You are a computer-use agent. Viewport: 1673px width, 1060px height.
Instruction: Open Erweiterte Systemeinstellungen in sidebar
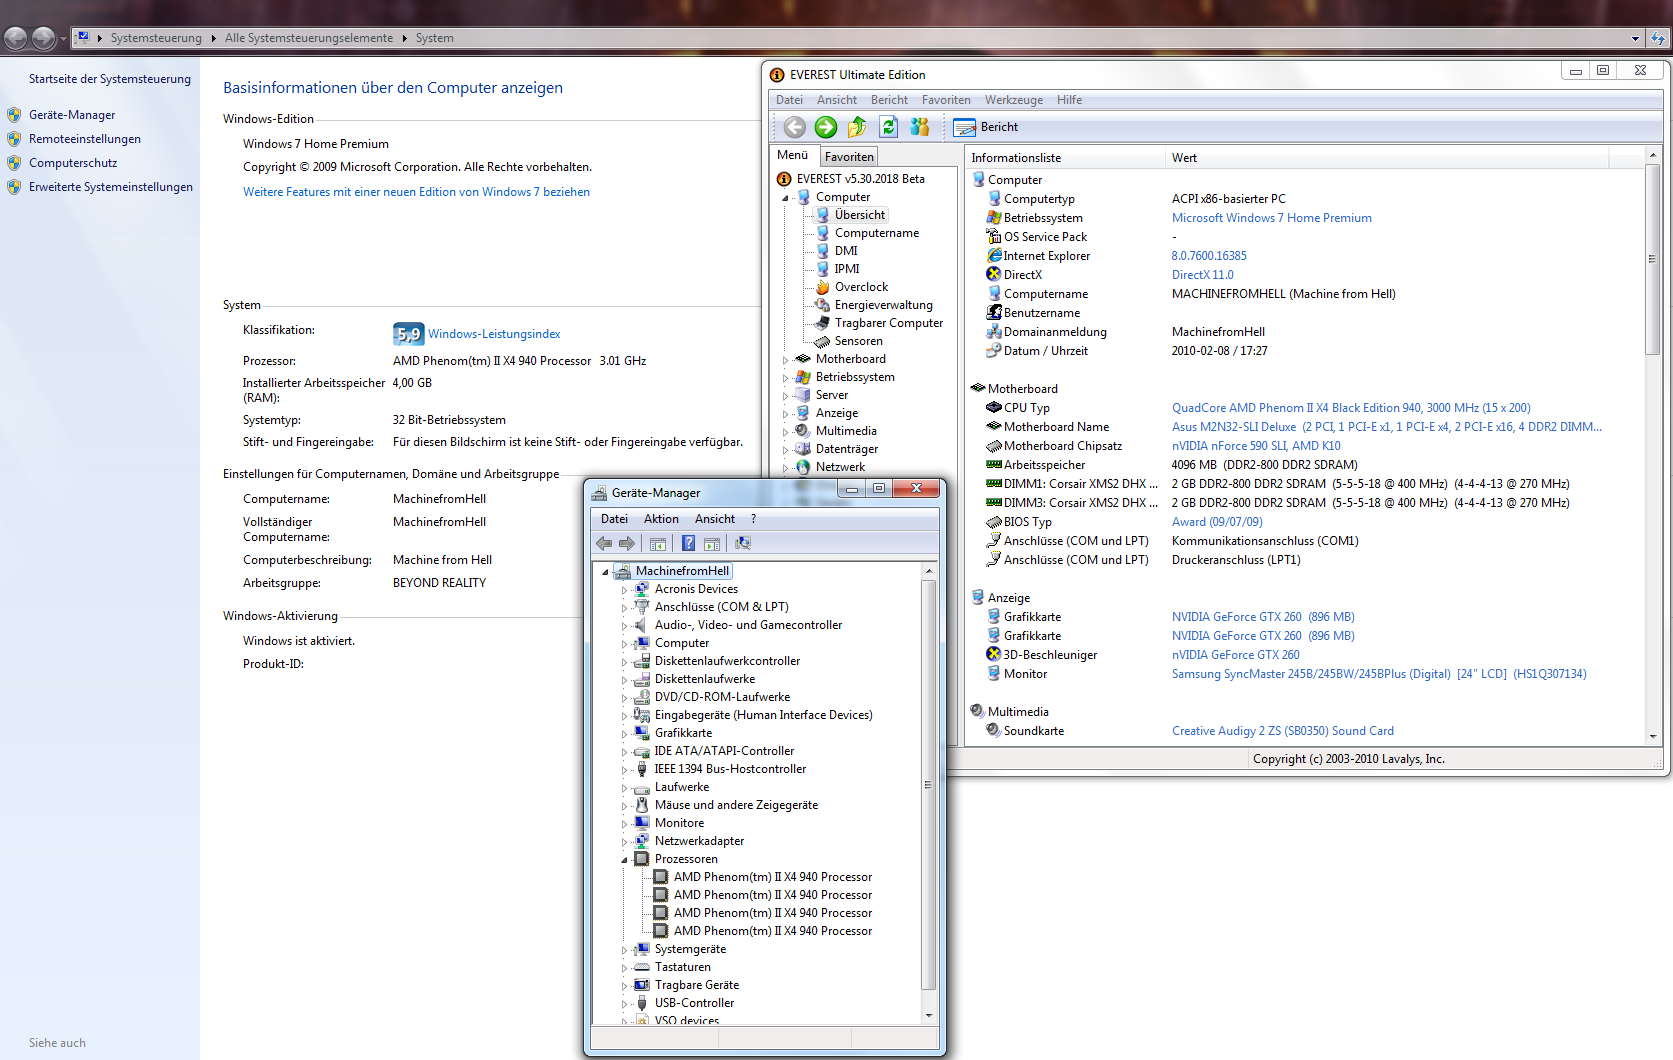coord(111,187)
